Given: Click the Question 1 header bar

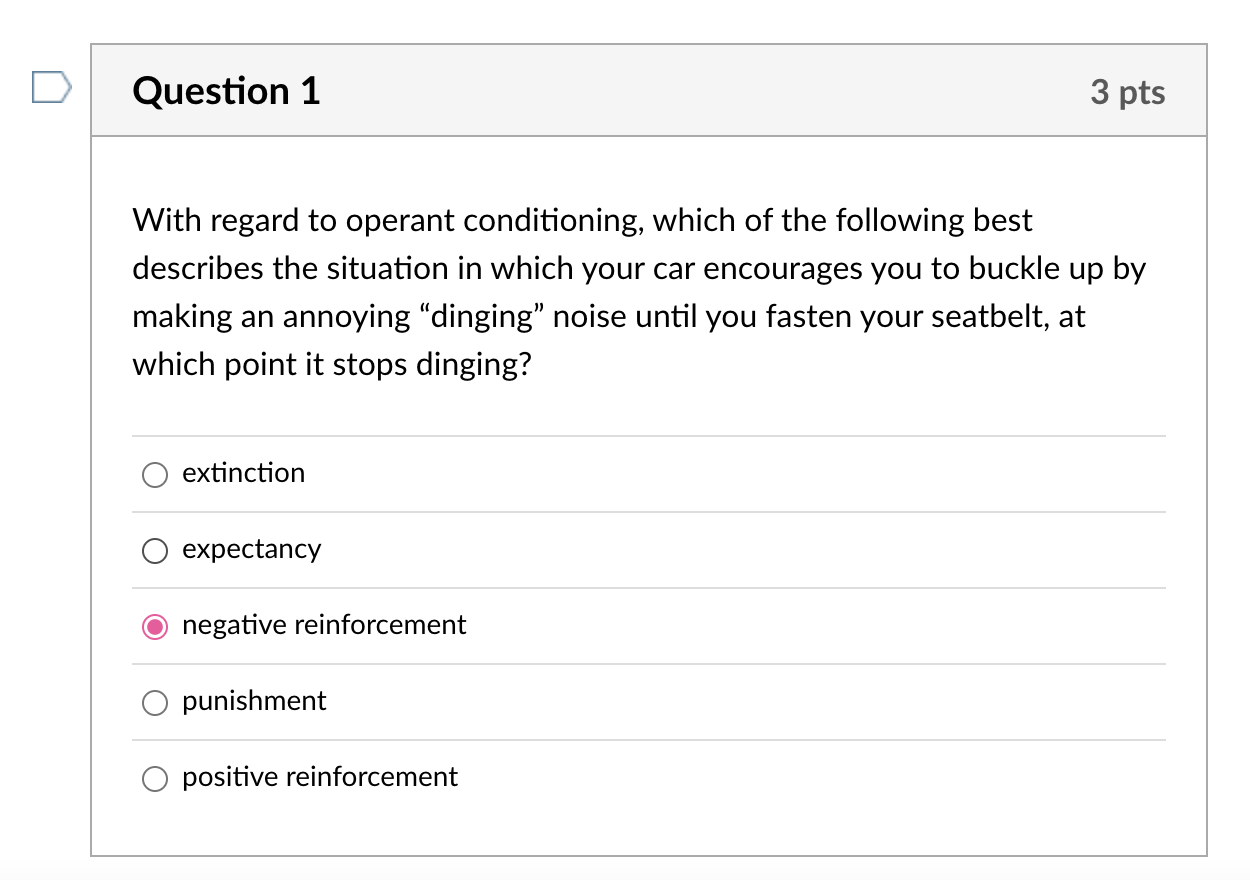Looking at the screenshot, I should point(649,90).
